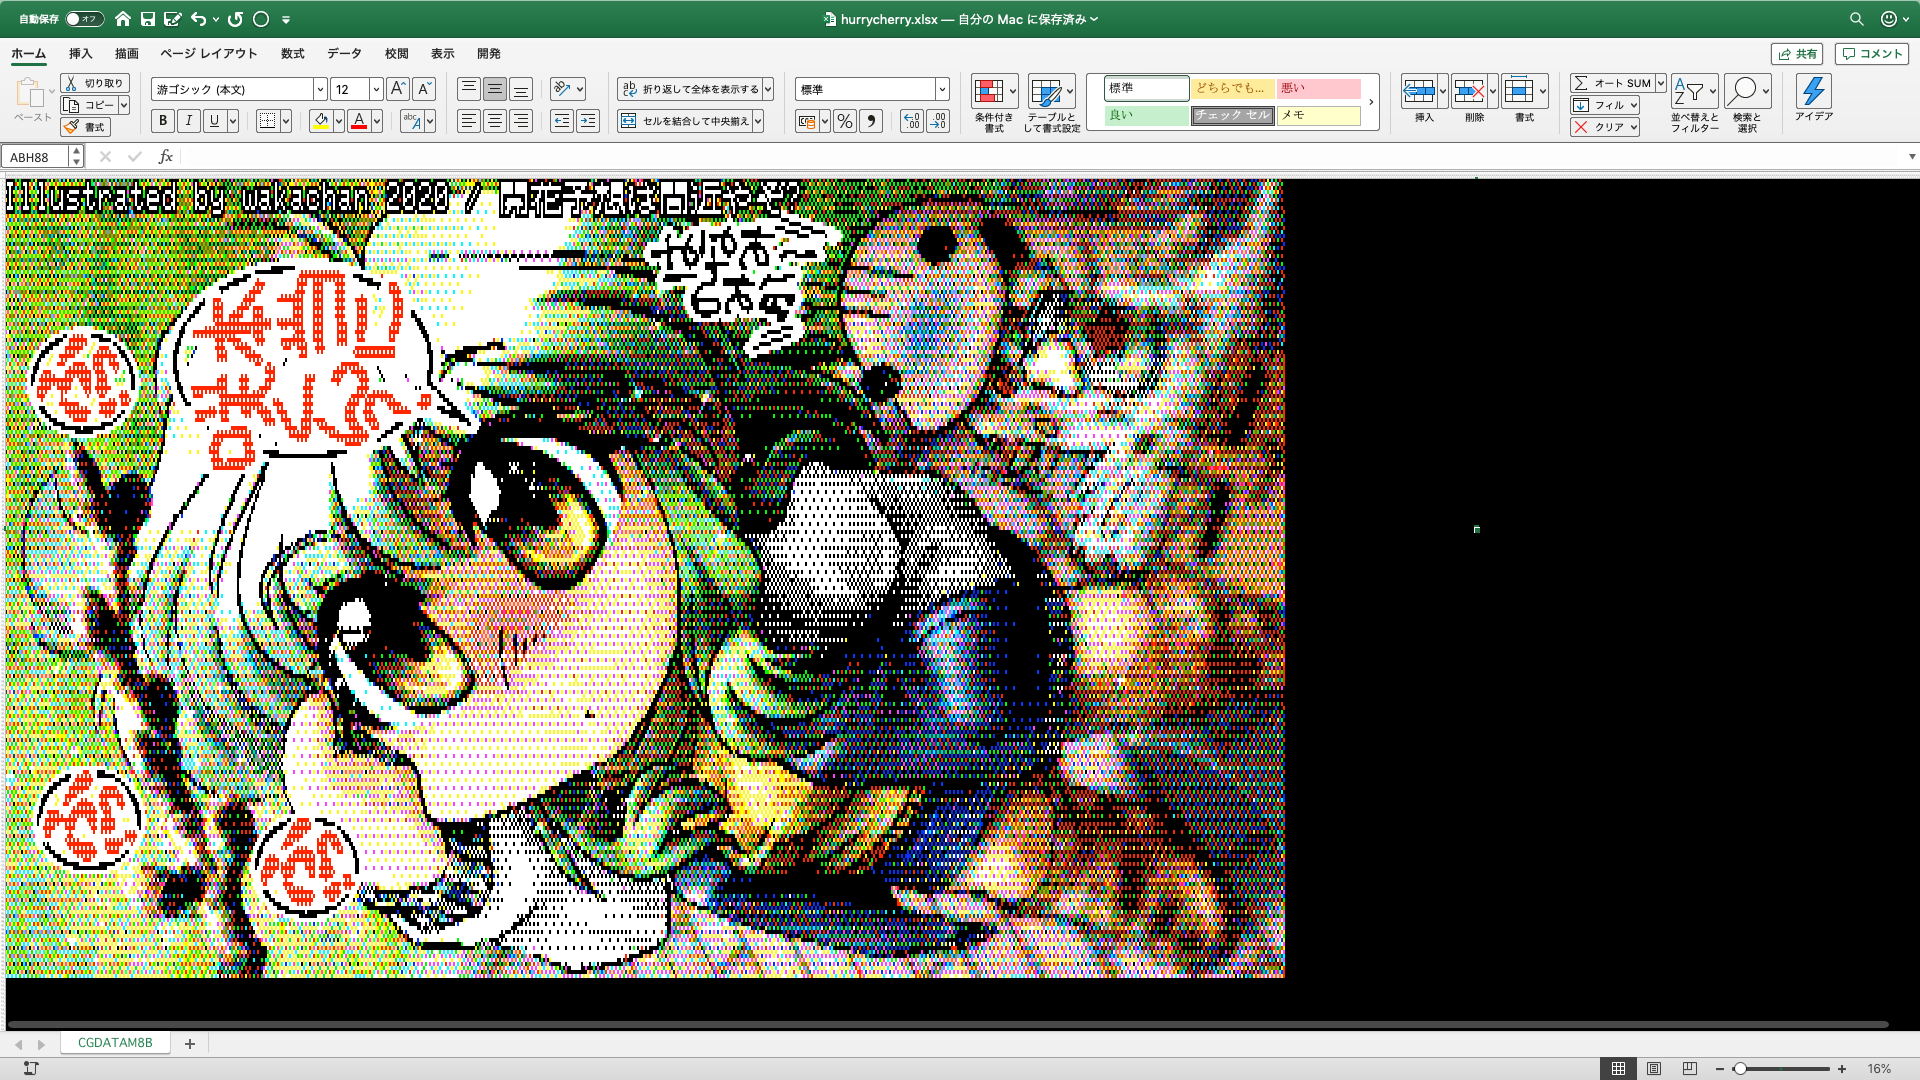The height and width of the screenshot is (1080, 1920).
Task: Open font size dropdown arrow
Action: (x=376, y=89)
